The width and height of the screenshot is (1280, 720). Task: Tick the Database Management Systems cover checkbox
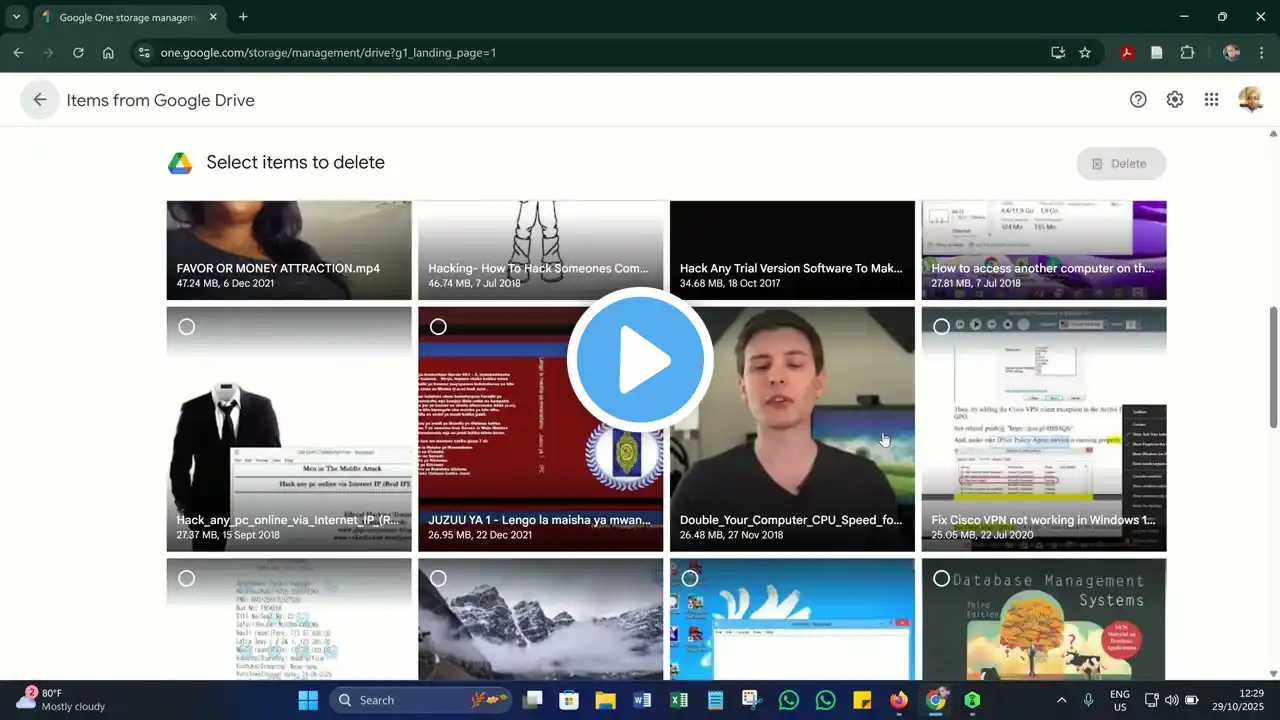click(941, 578)
